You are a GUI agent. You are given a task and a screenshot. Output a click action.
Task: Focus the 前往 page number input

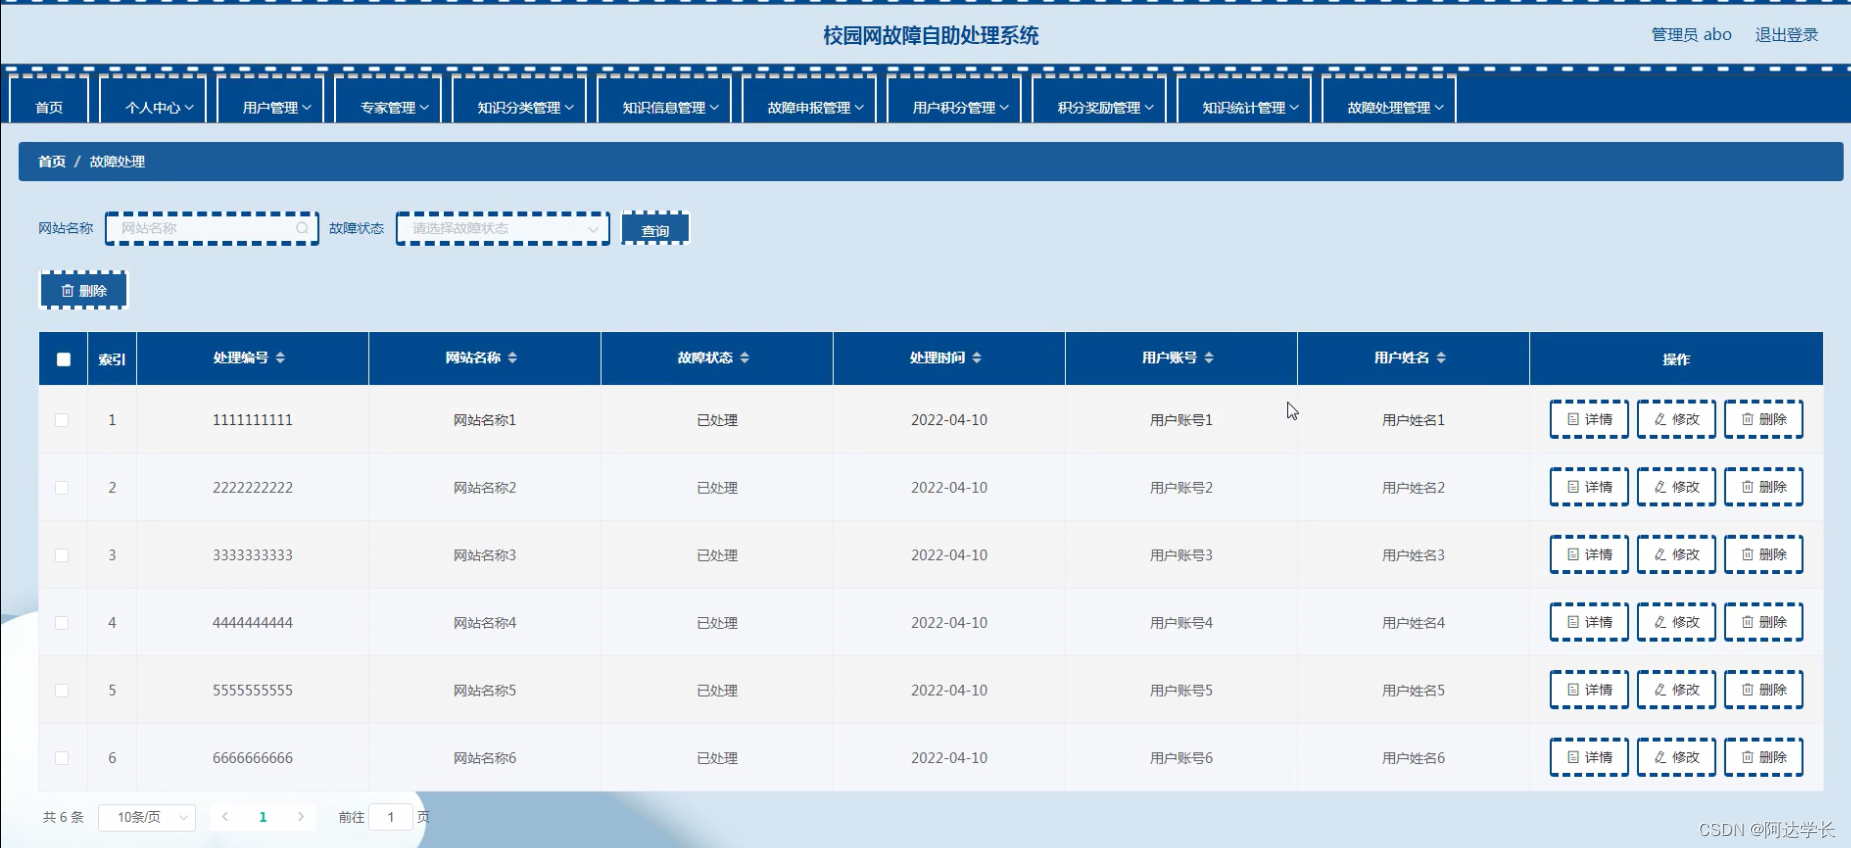[x=391, y=817]
